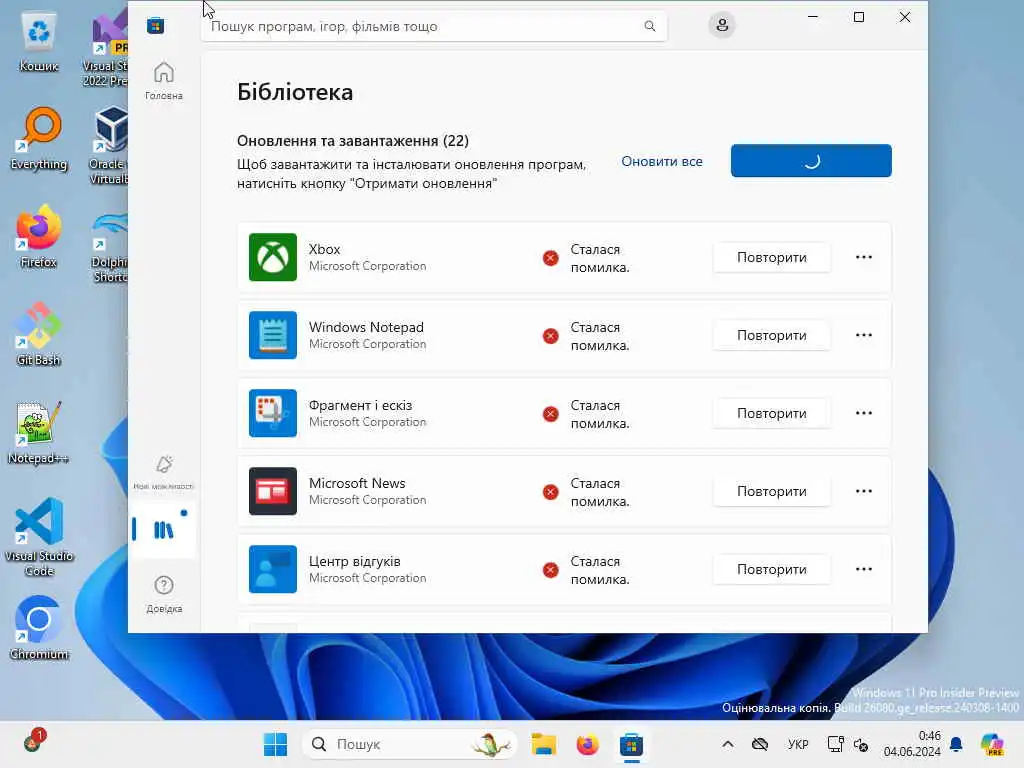The width and height of the screenshot is (1024, 768).
Task: Open more options for Фрагмент і ескіз
Action: click(x=864, y=413)
